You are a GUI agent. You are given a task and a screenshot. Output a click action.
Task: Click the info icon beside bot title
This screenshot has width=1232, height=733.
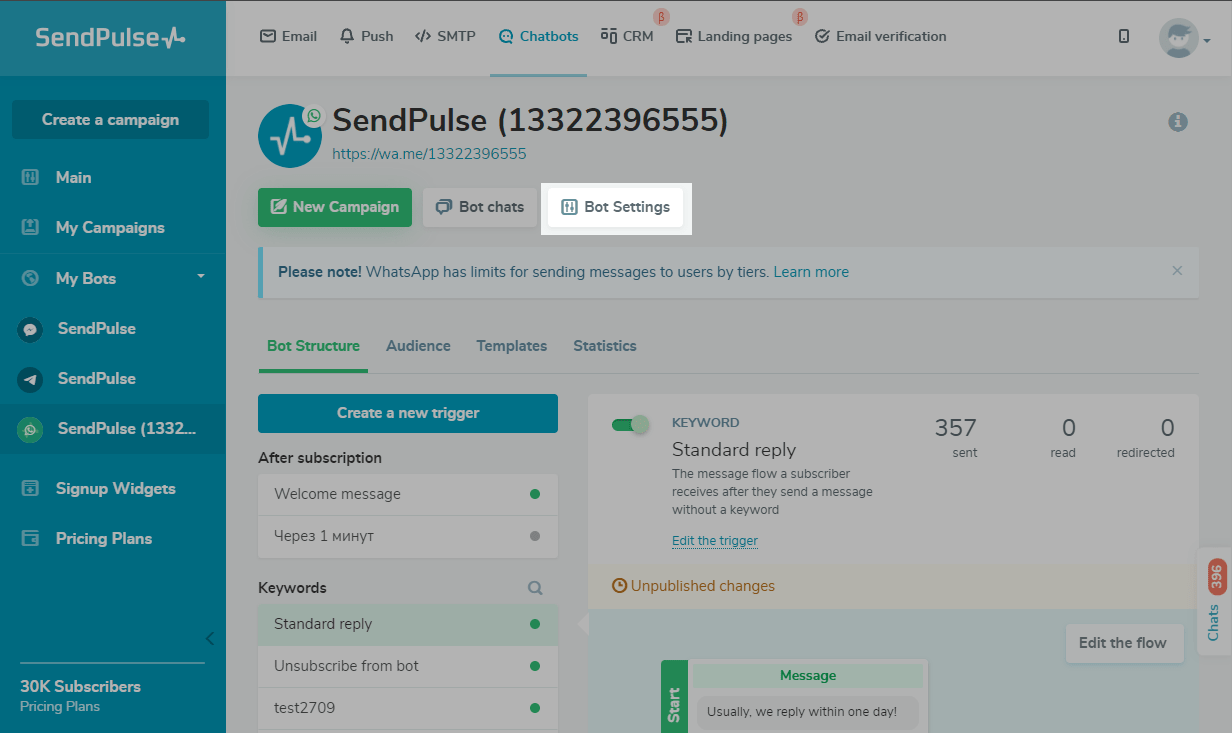1178,122
